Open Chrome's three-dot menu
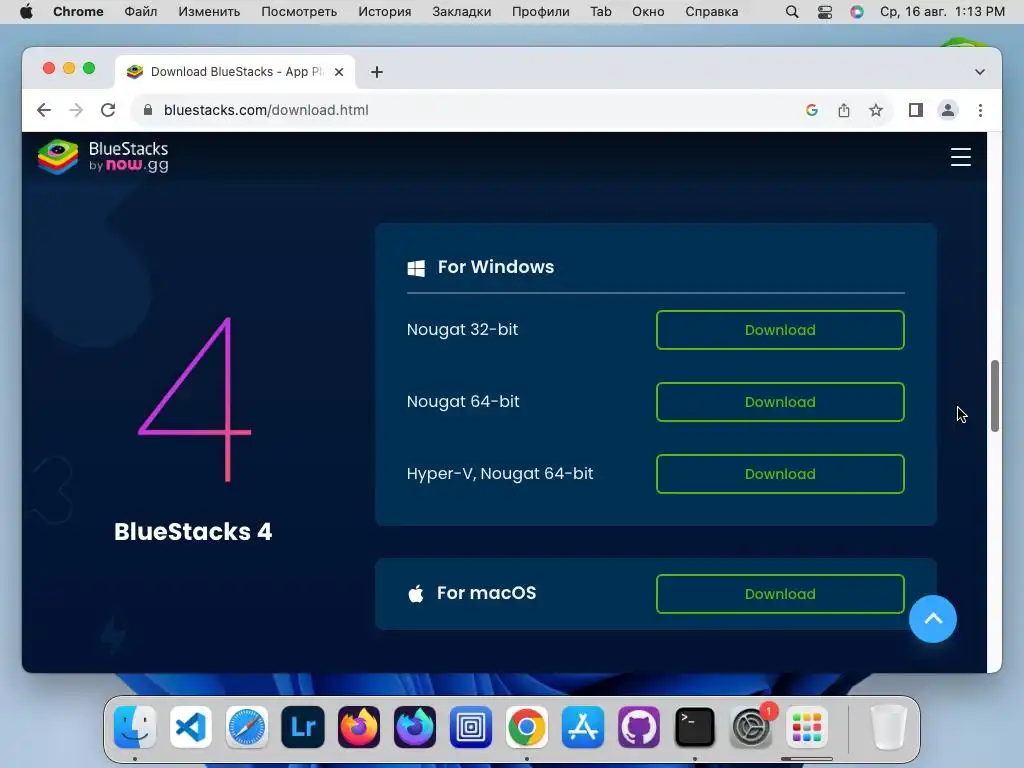This screenshot has height=768, width=1024. pyautogui.click(x=980, y=110)
